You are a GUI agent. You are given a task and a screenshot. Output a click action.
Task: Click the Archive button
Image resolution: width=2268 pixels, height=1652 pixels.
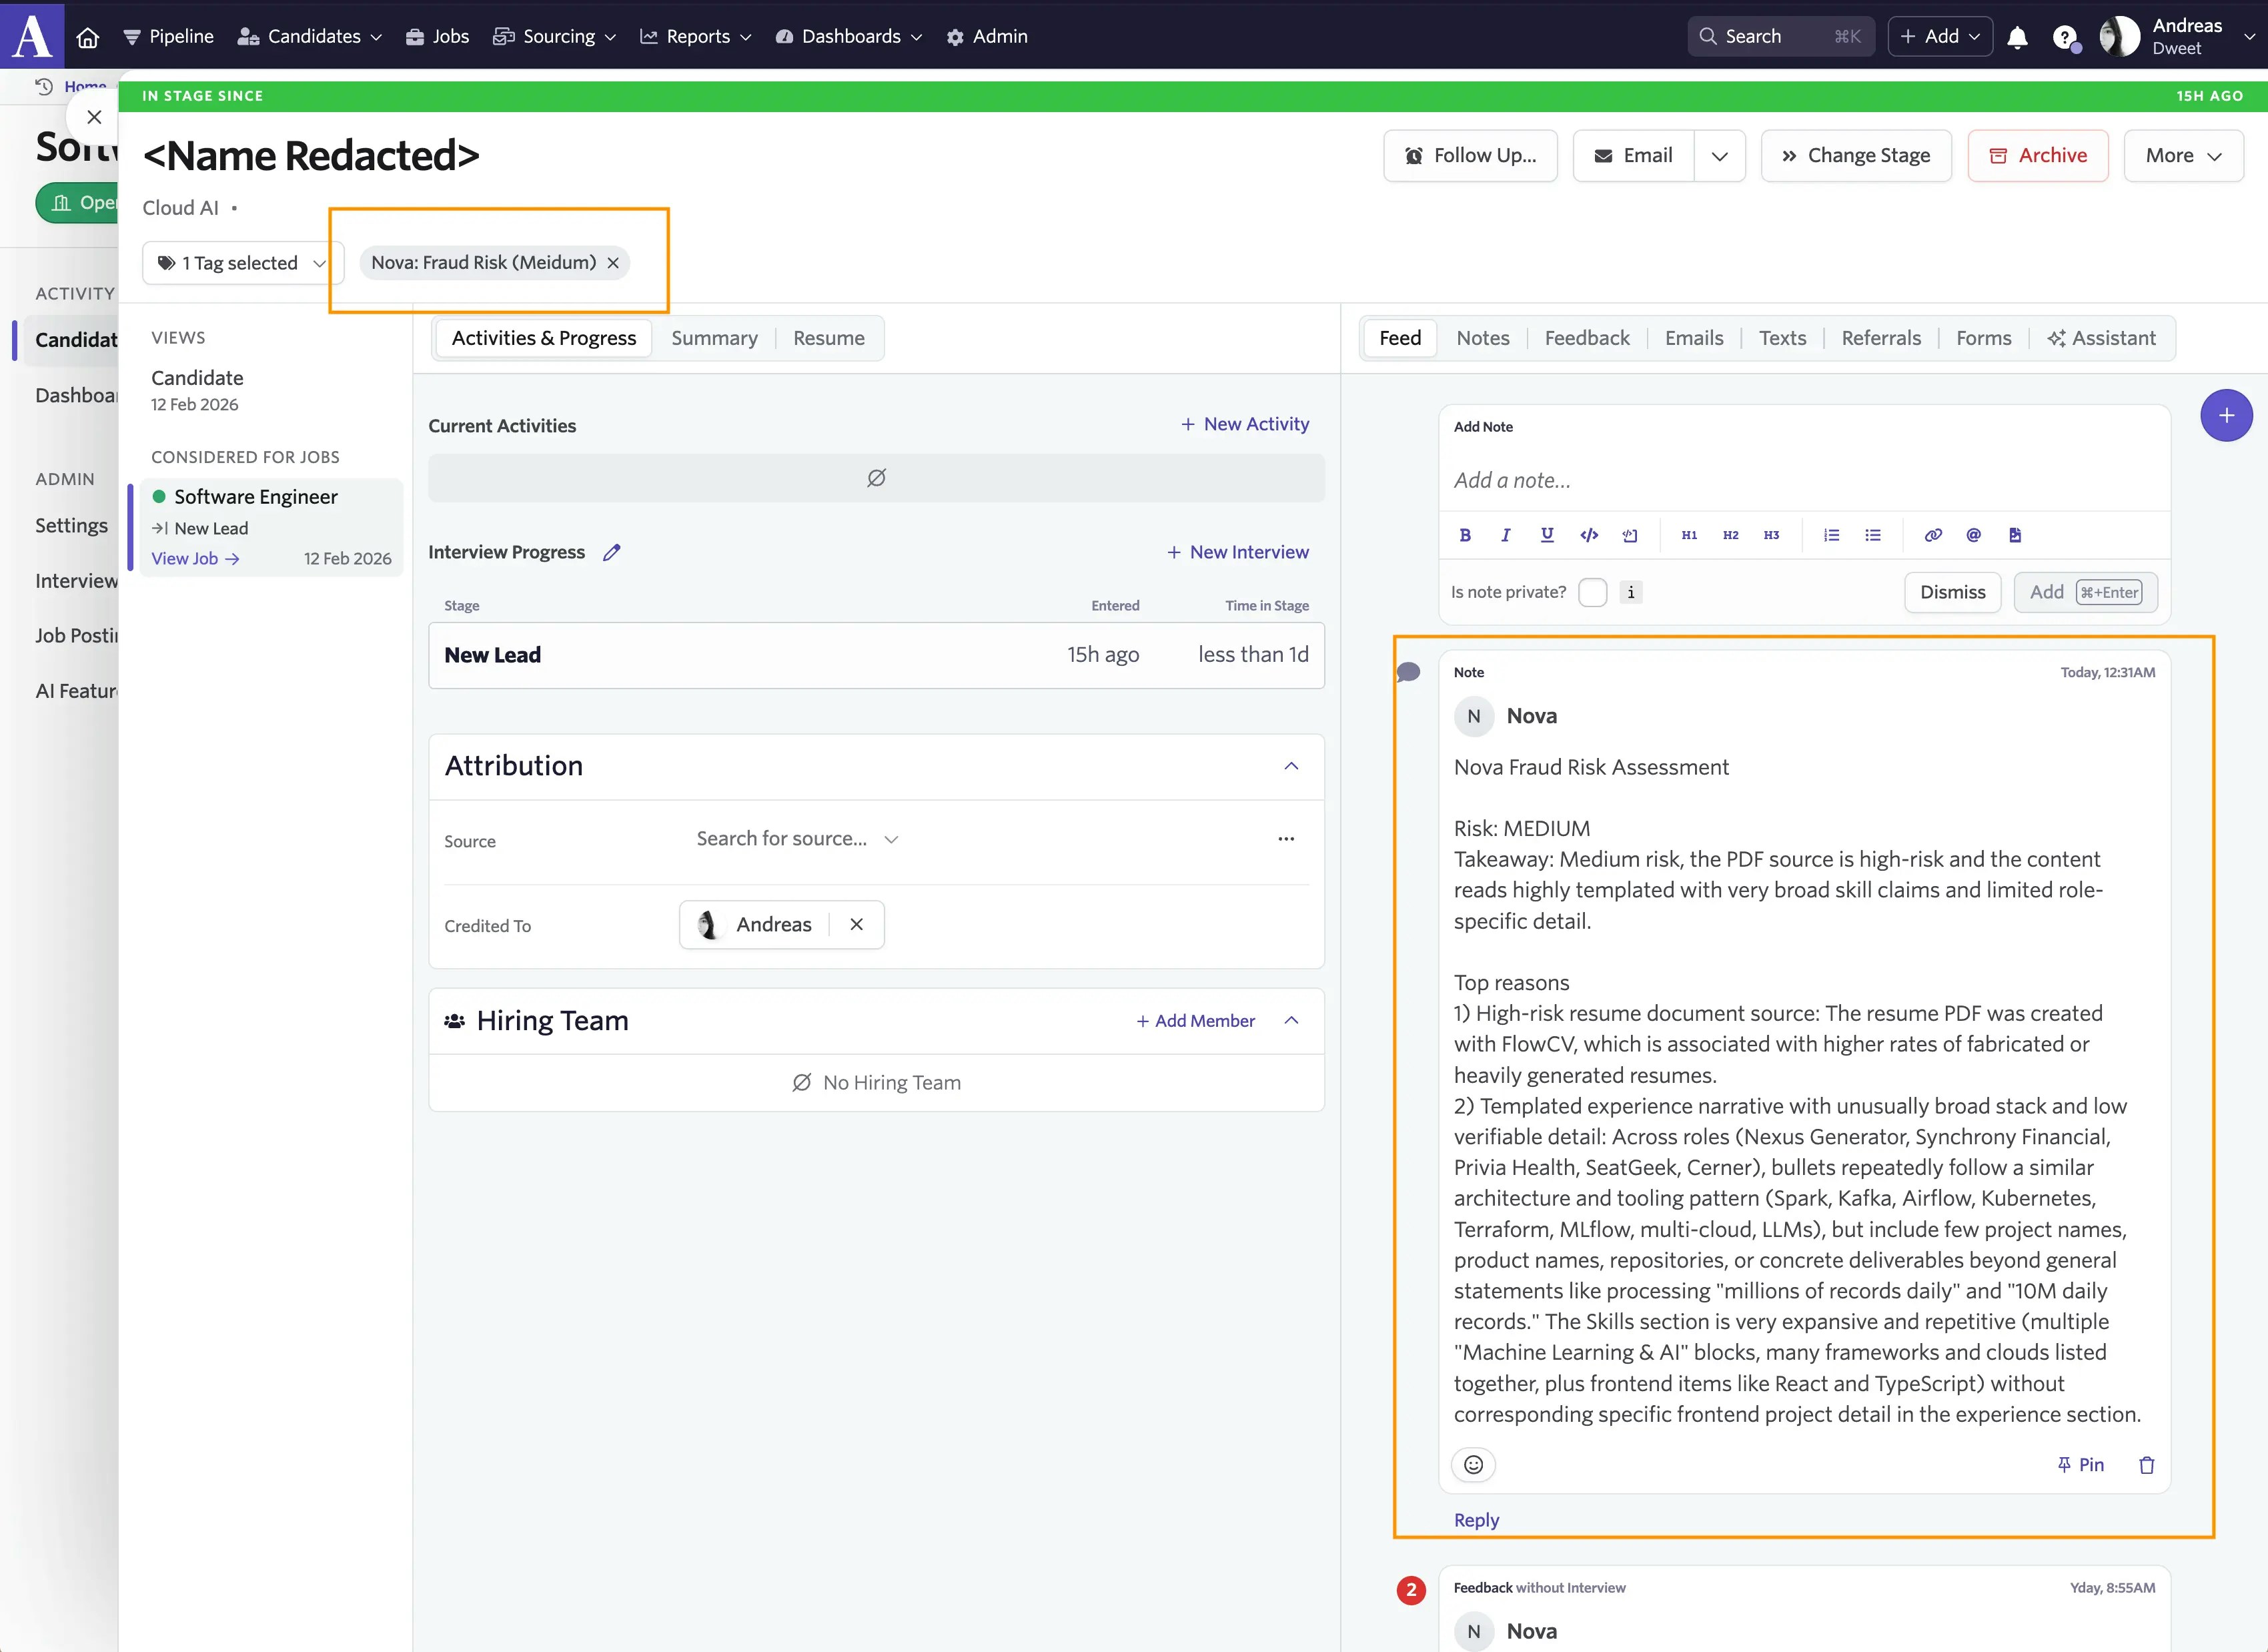pos(2037,156)
